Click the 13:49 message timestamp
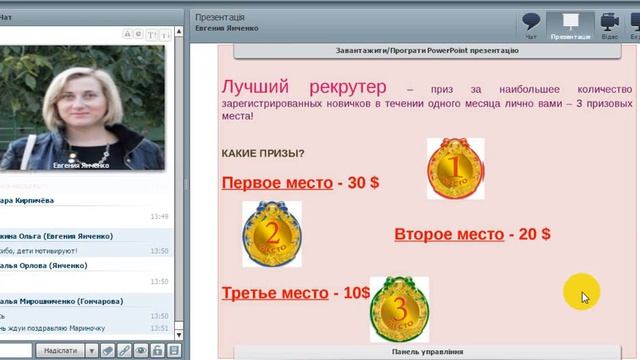This screenshot has height=360, width=640. point(159,216)
